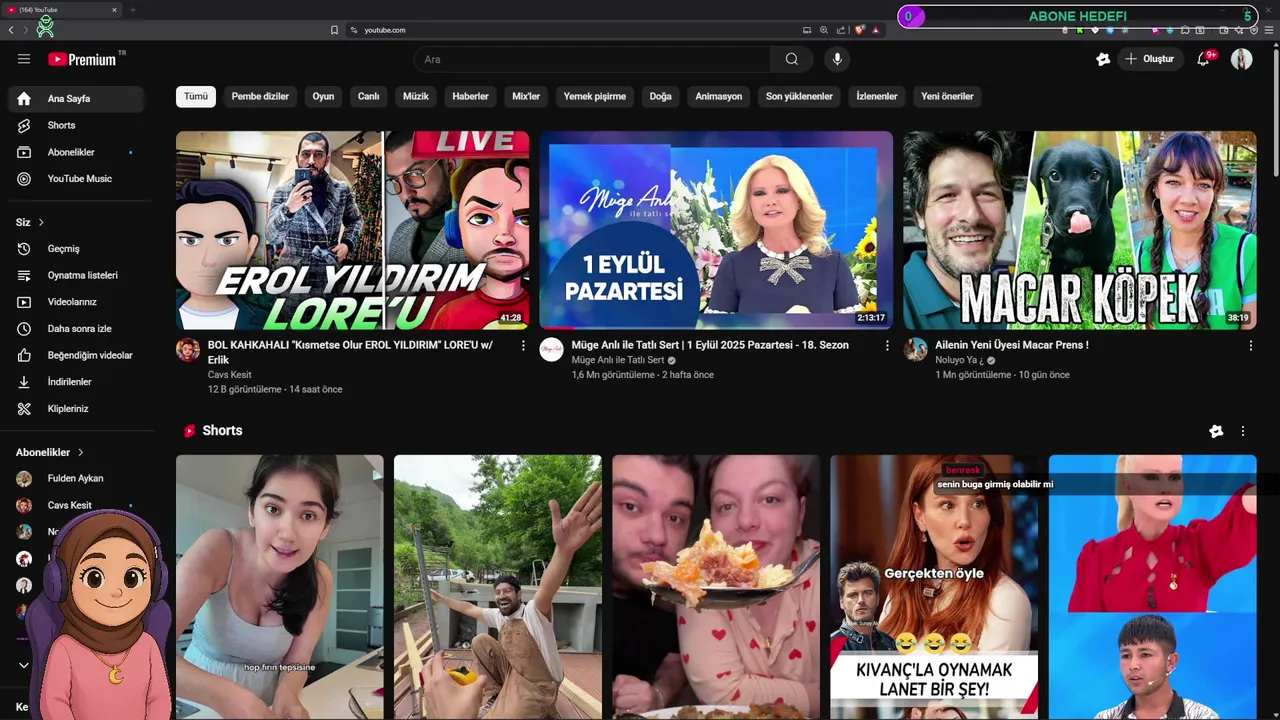This screenshot has width=1280, height=720.
Task: Open Daha sonra izle list
Action: tap(76, 329)
